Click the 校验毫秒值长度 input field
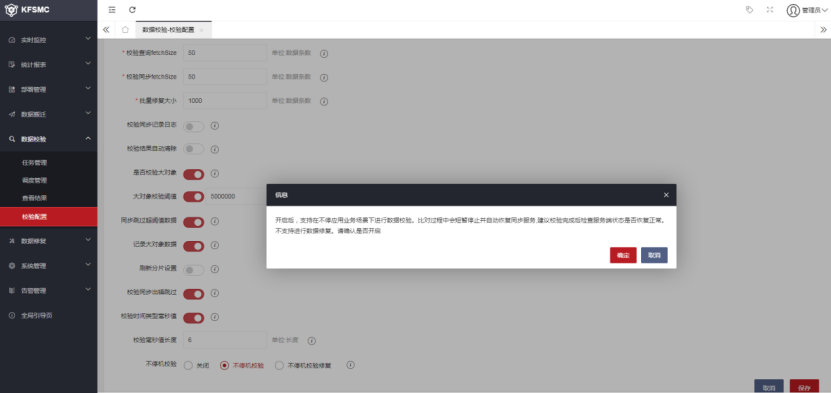Viewport: 831px width, 393px height. [x=225, y=340]
